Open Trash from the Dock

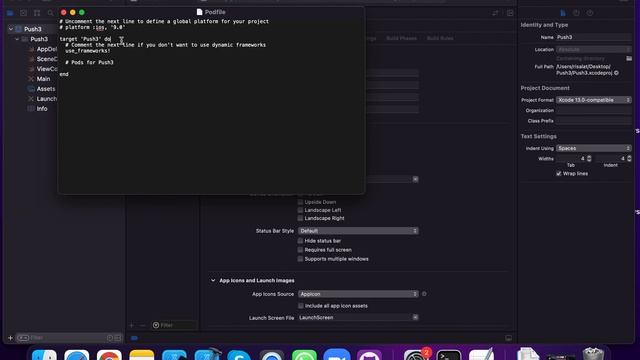pos(593,354)
